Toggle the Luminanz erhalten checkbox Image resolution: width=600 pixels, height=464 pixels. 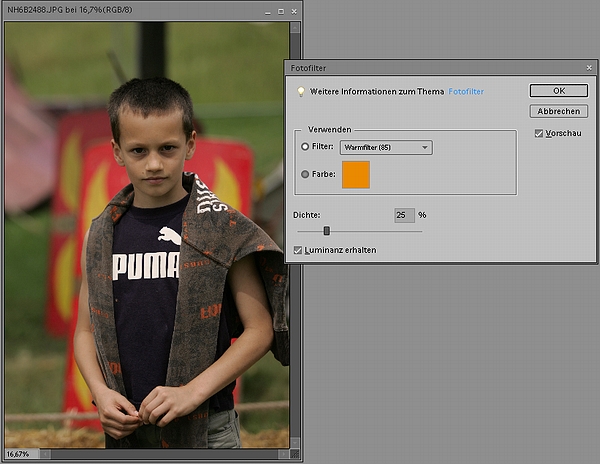298,250
